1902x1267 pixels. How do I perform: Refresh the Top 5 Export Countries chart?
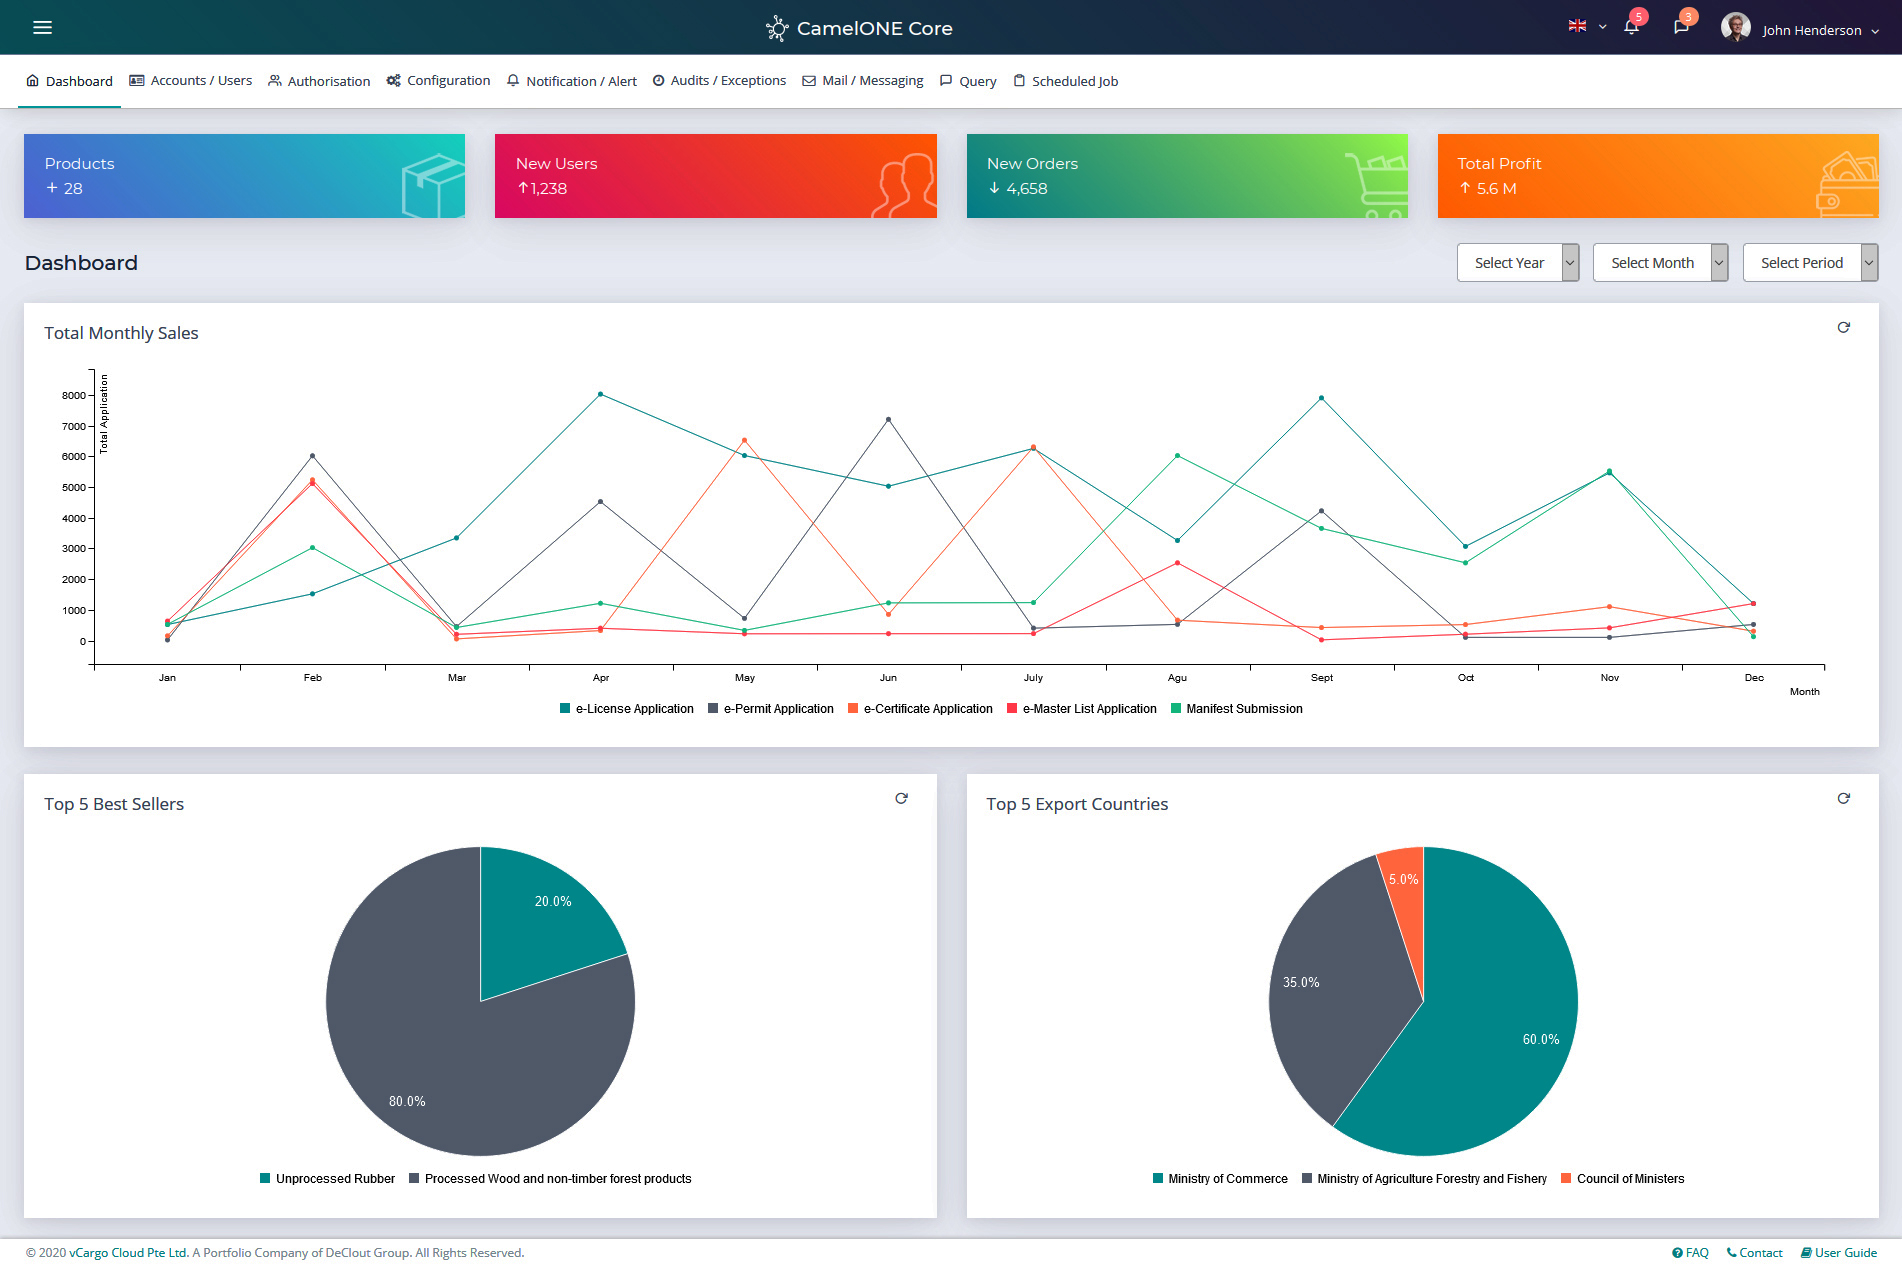pos(1843,799)
